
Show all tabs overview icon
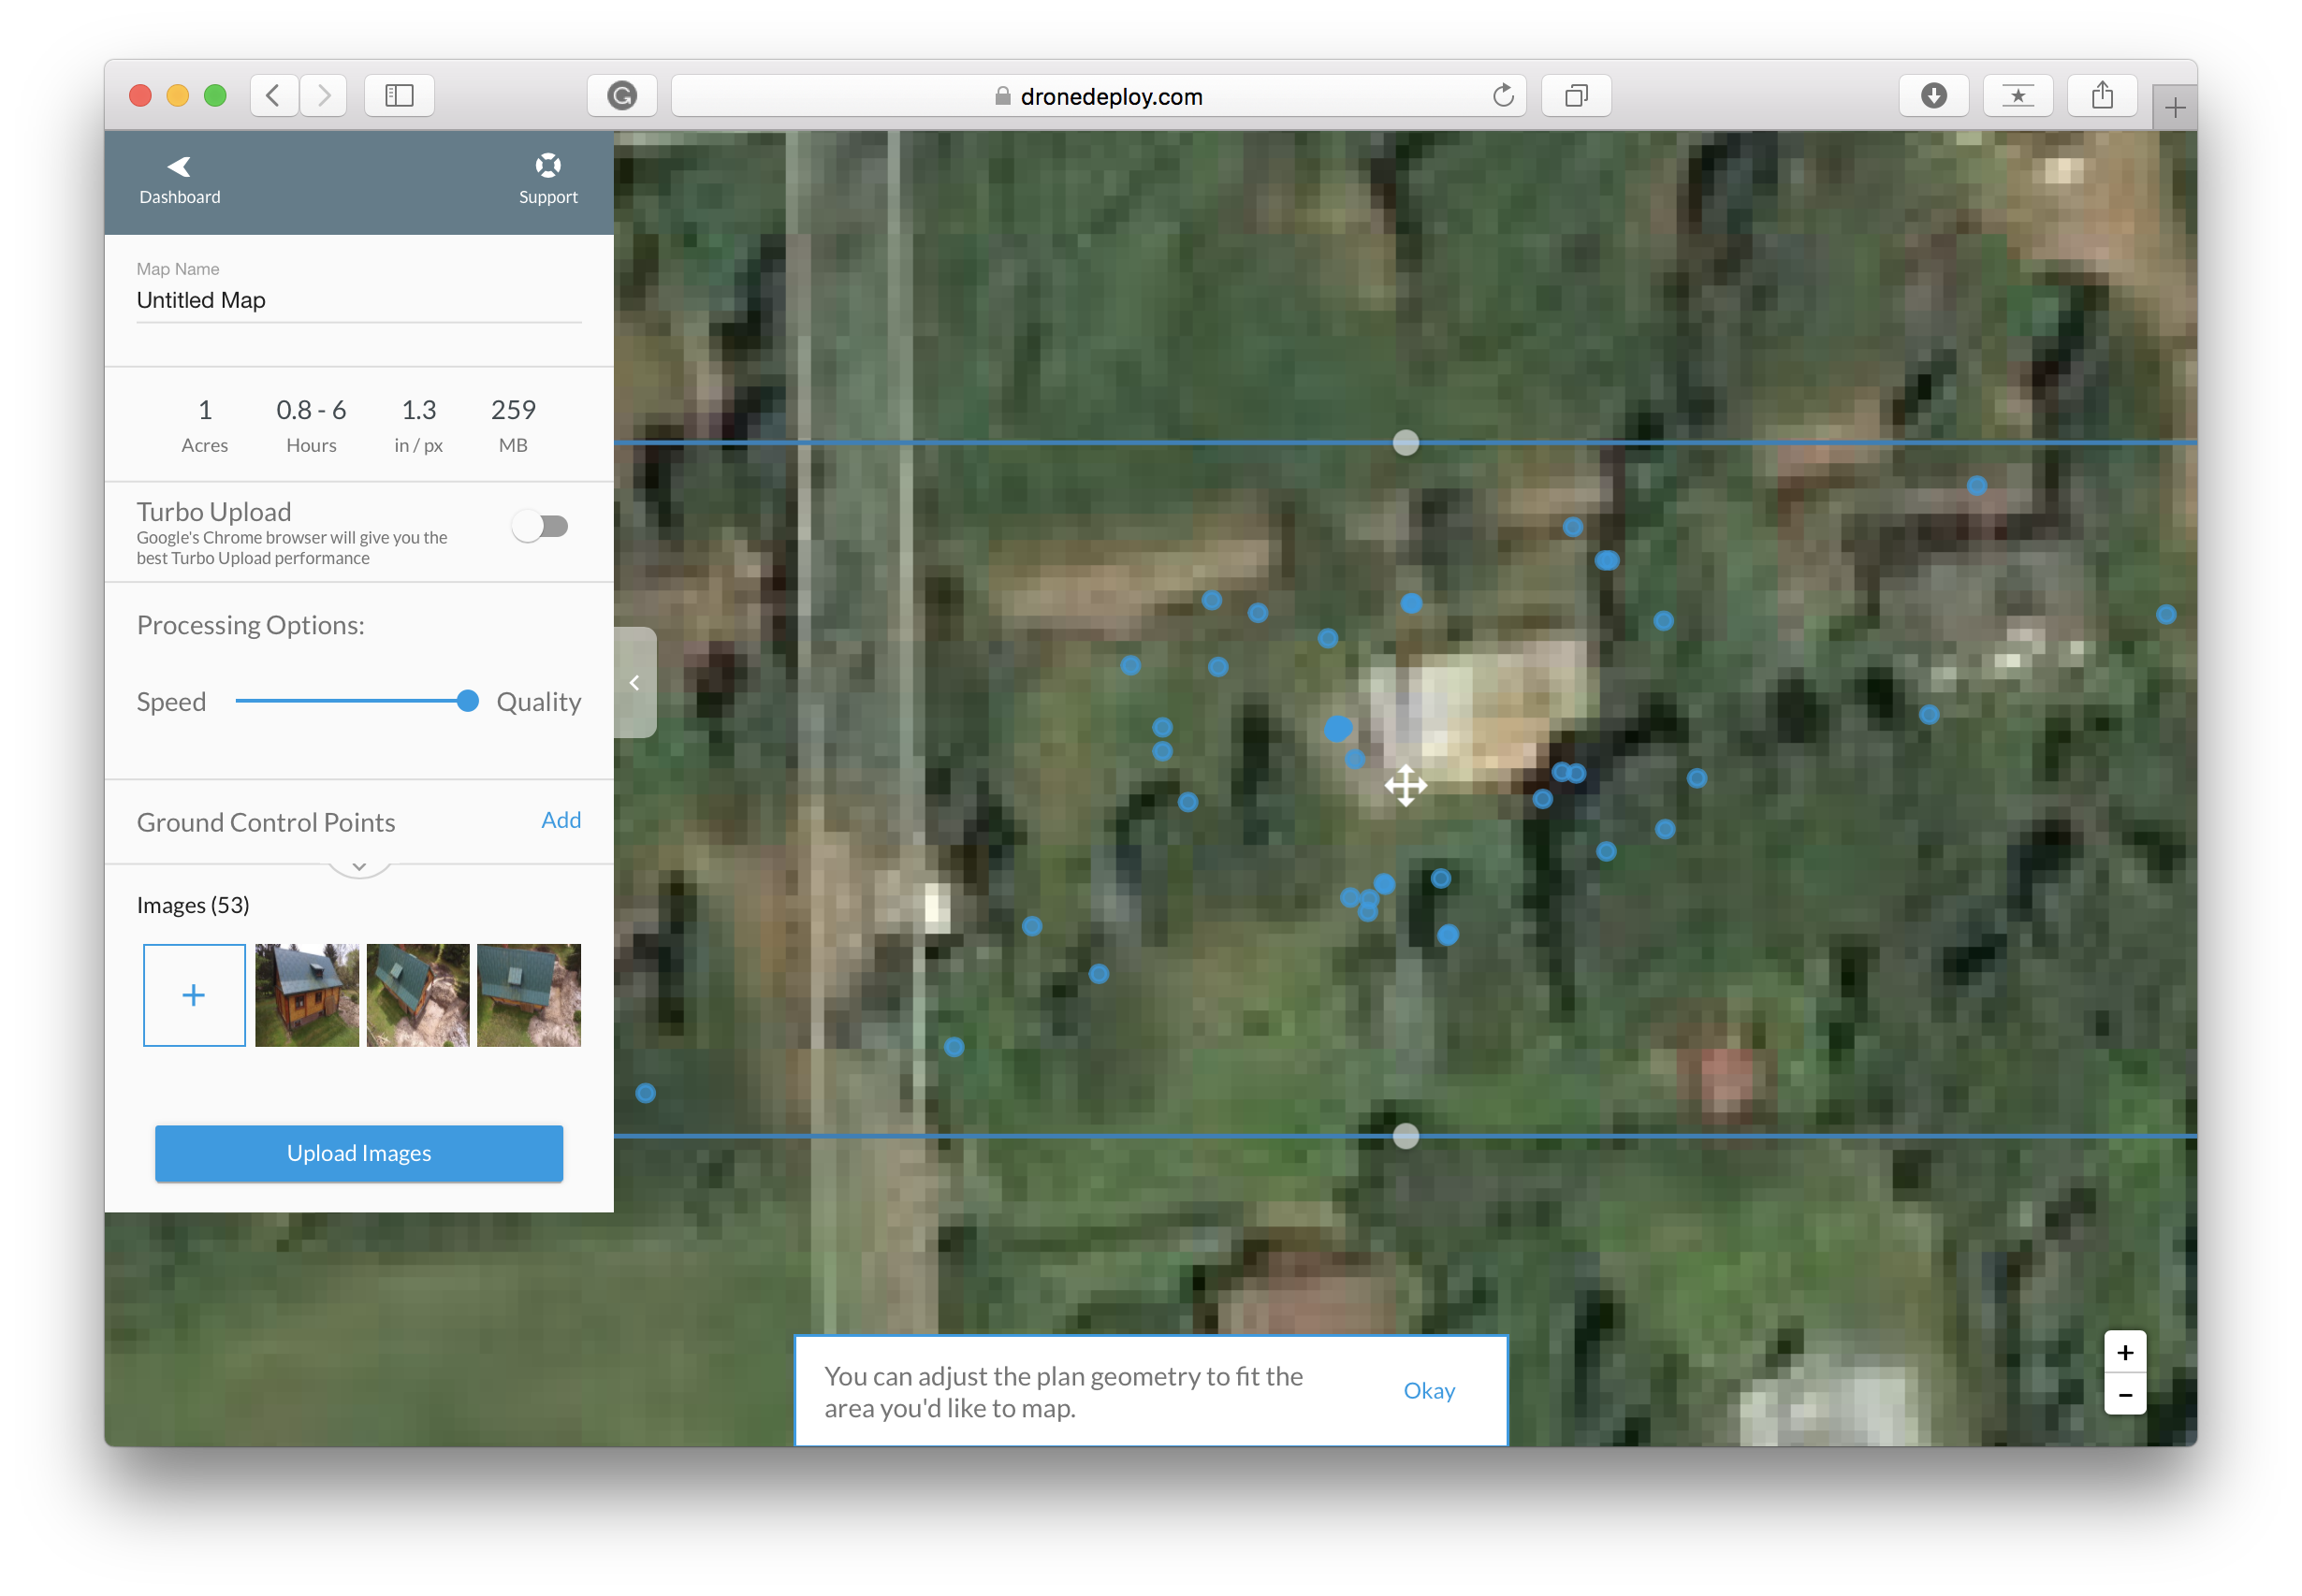(1576, 96)
